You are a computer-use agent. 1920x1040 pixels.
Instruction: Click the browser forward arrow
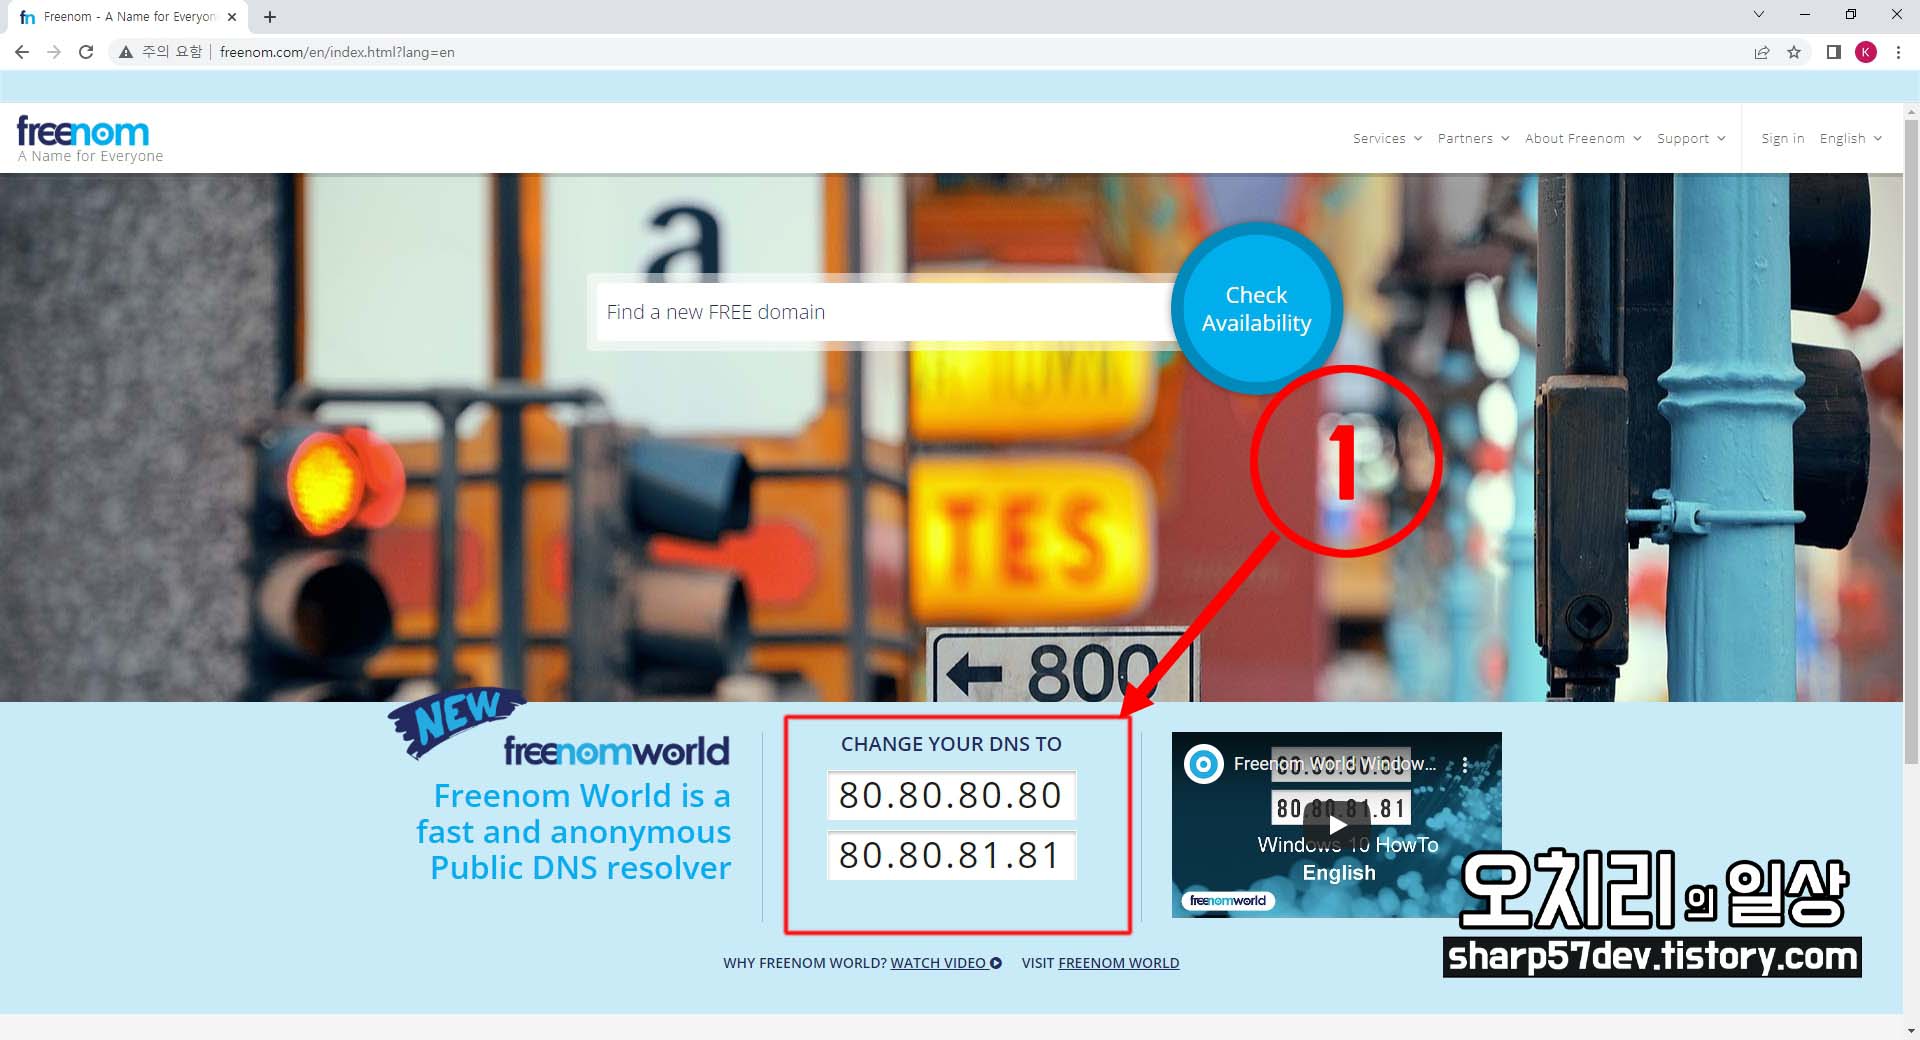pos(54,52)
